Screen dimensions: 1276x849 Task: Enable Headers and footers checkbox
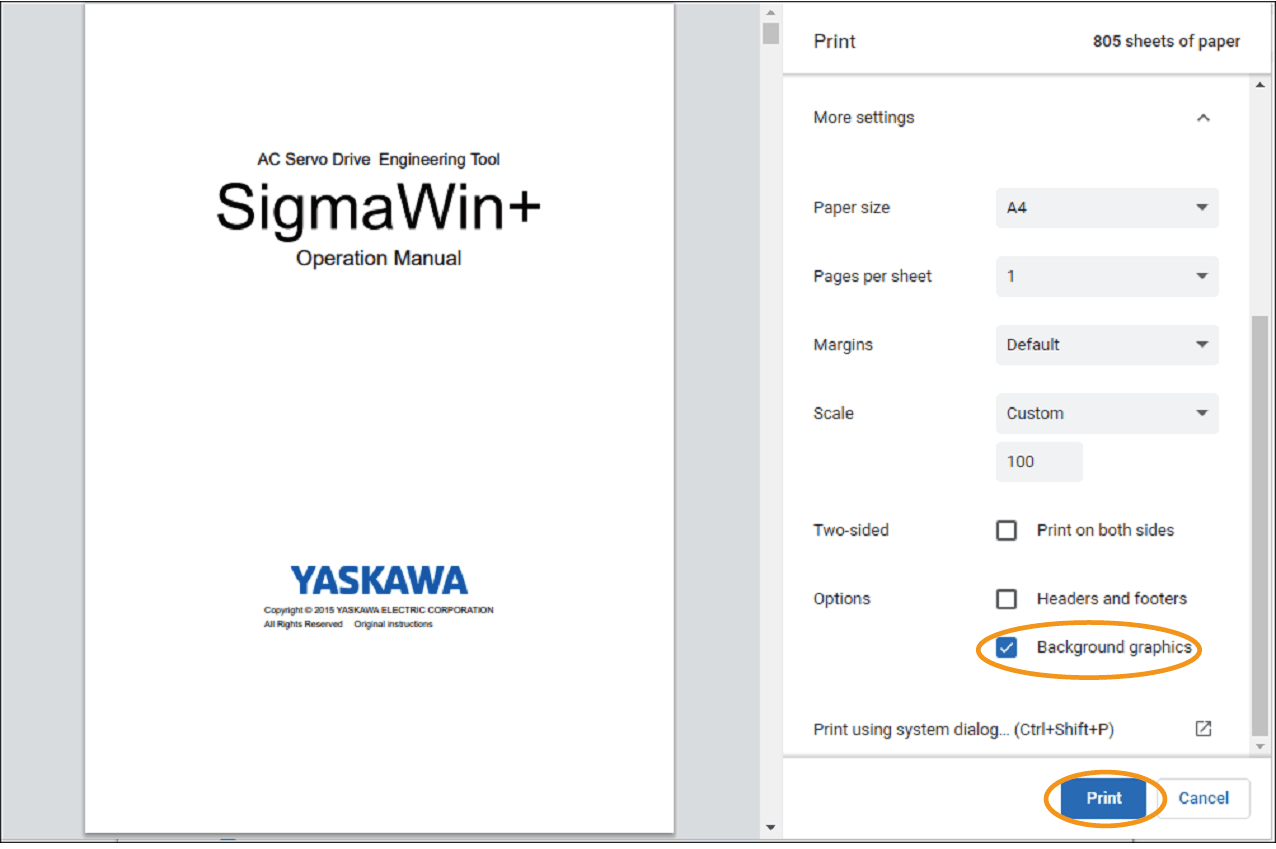(x=1007, y=599)
